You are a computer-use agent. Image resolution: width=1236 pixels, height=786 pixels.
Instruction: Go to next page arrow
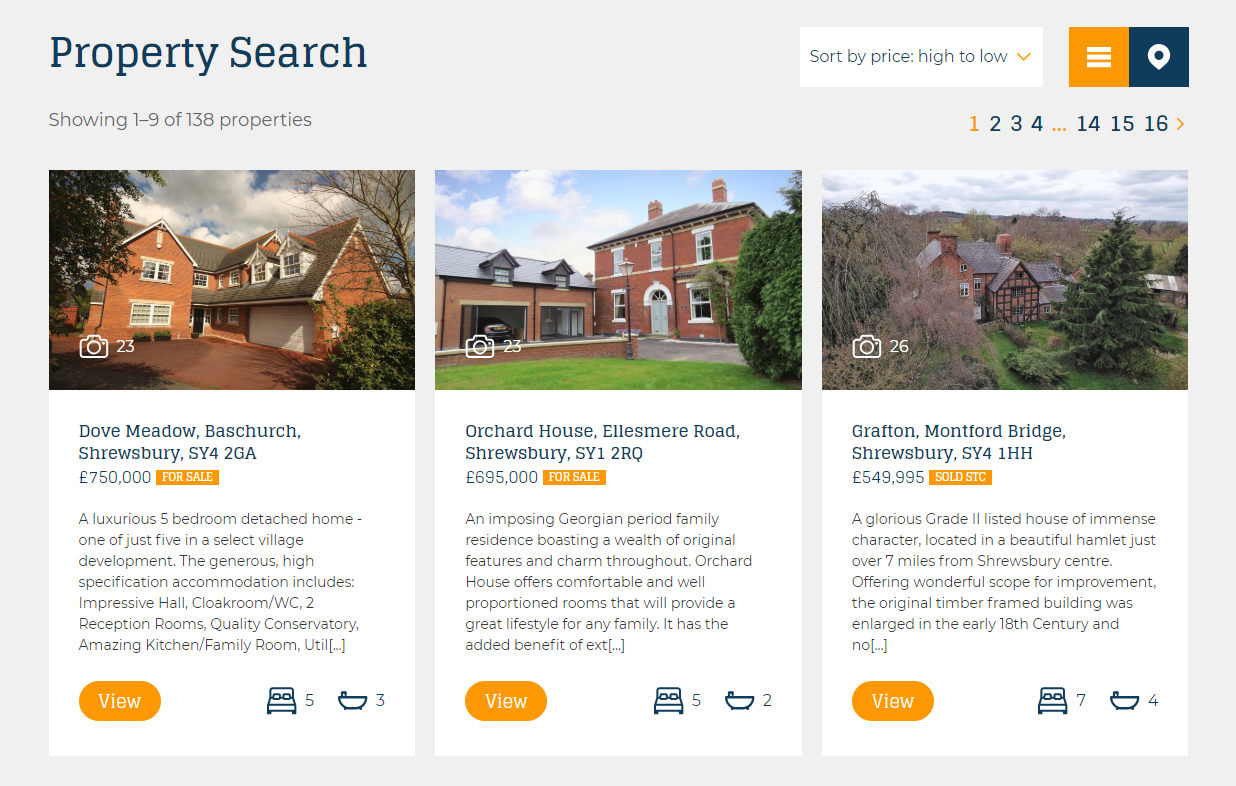click(x=1181, y=124)
